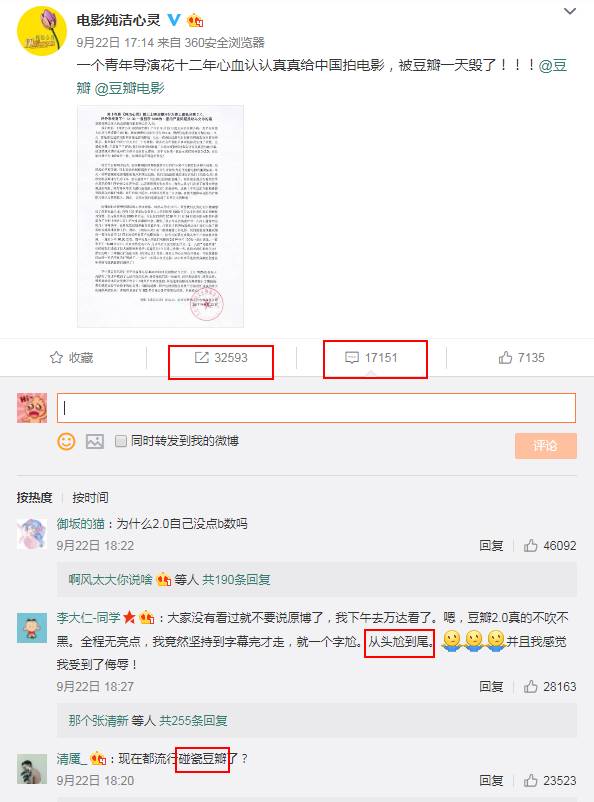594x802 pixels.
Task: Expand the 共255条回复 replies
Action: pyautogui.click(x=193, y=721)
